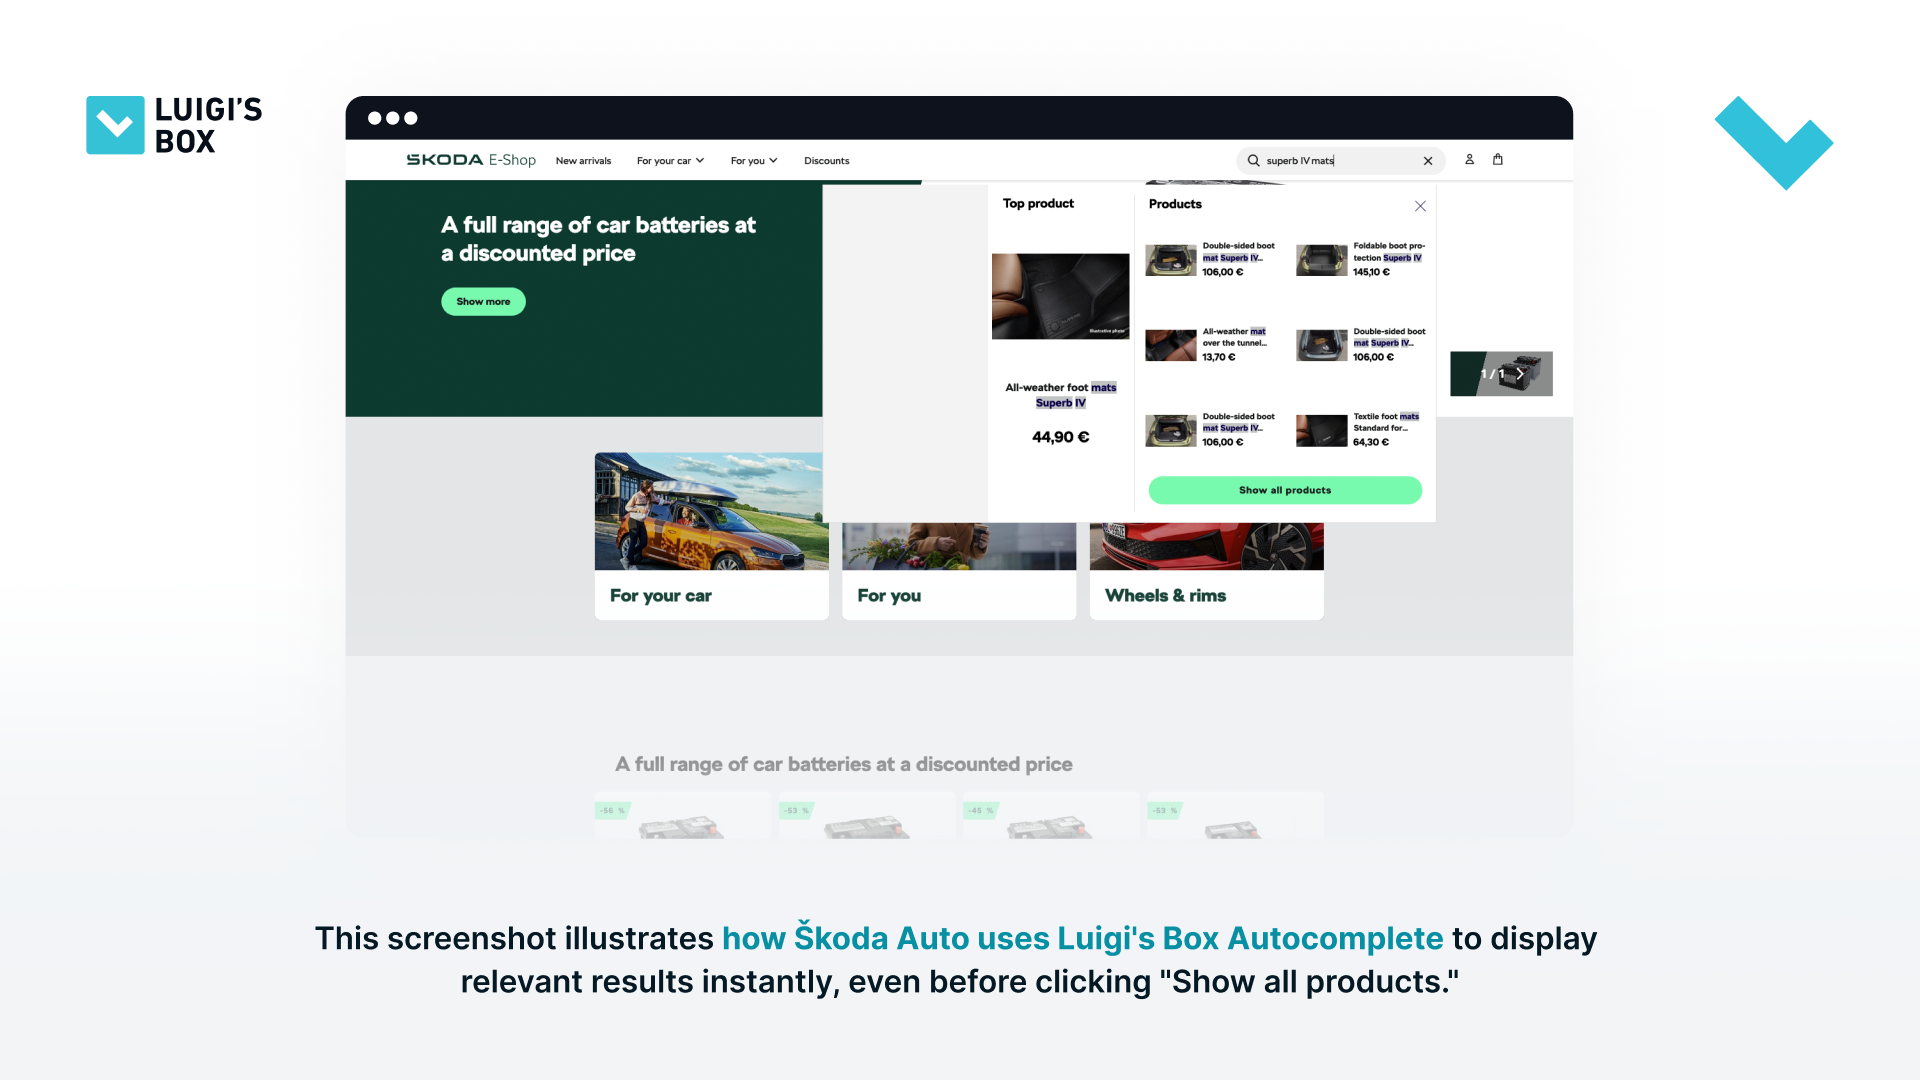Click the Show more button on banner
The image size is (1920, 1080).
coord(483,301)
